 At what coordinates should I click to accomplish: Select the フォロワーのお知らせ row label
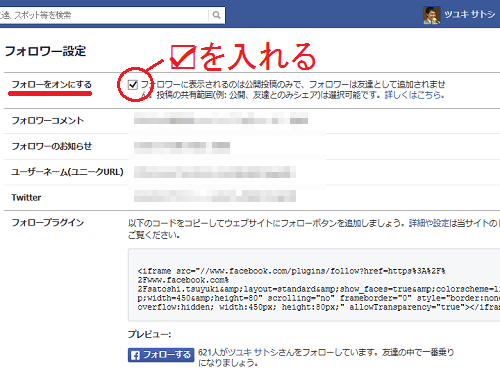52,146
